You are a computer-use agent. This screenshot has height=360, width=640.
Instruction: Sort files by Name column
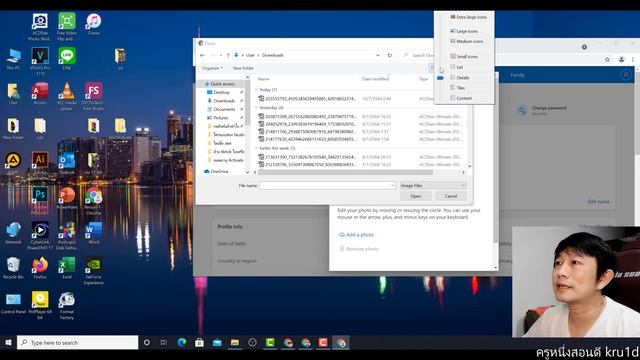[x=264, y=79]
